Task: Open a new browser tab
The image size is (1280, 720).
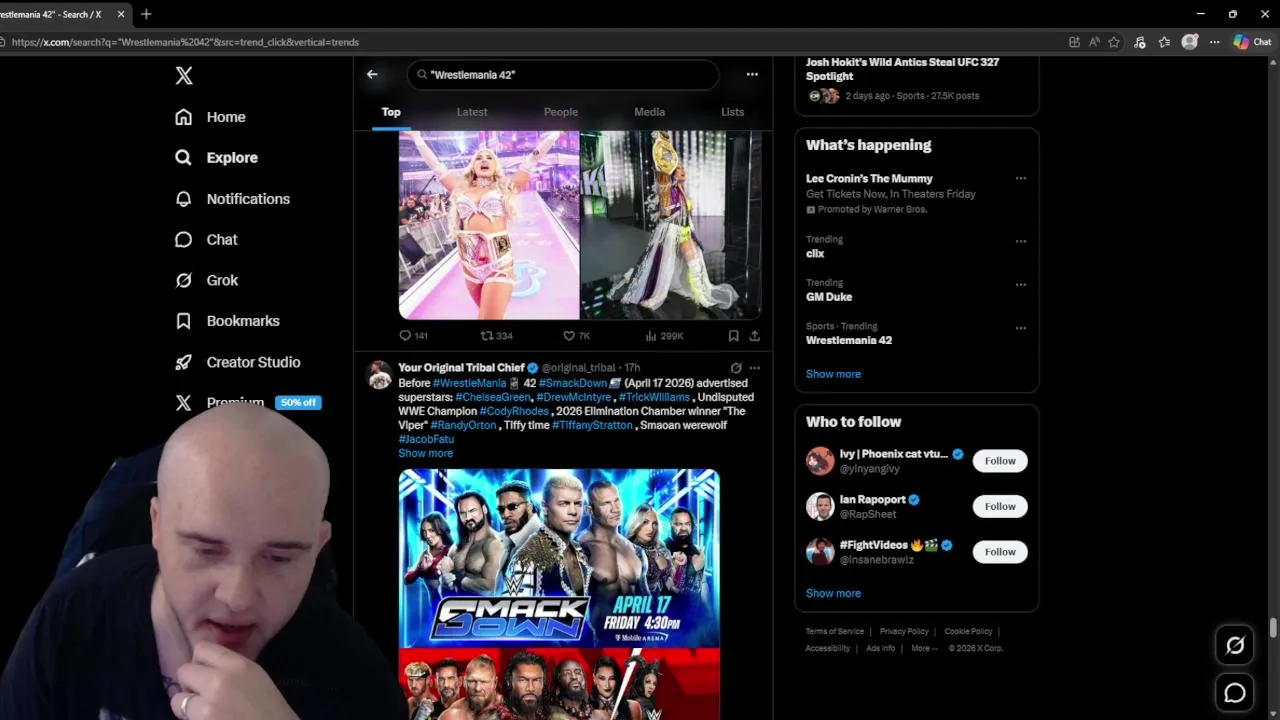Action: click(146, 14)
